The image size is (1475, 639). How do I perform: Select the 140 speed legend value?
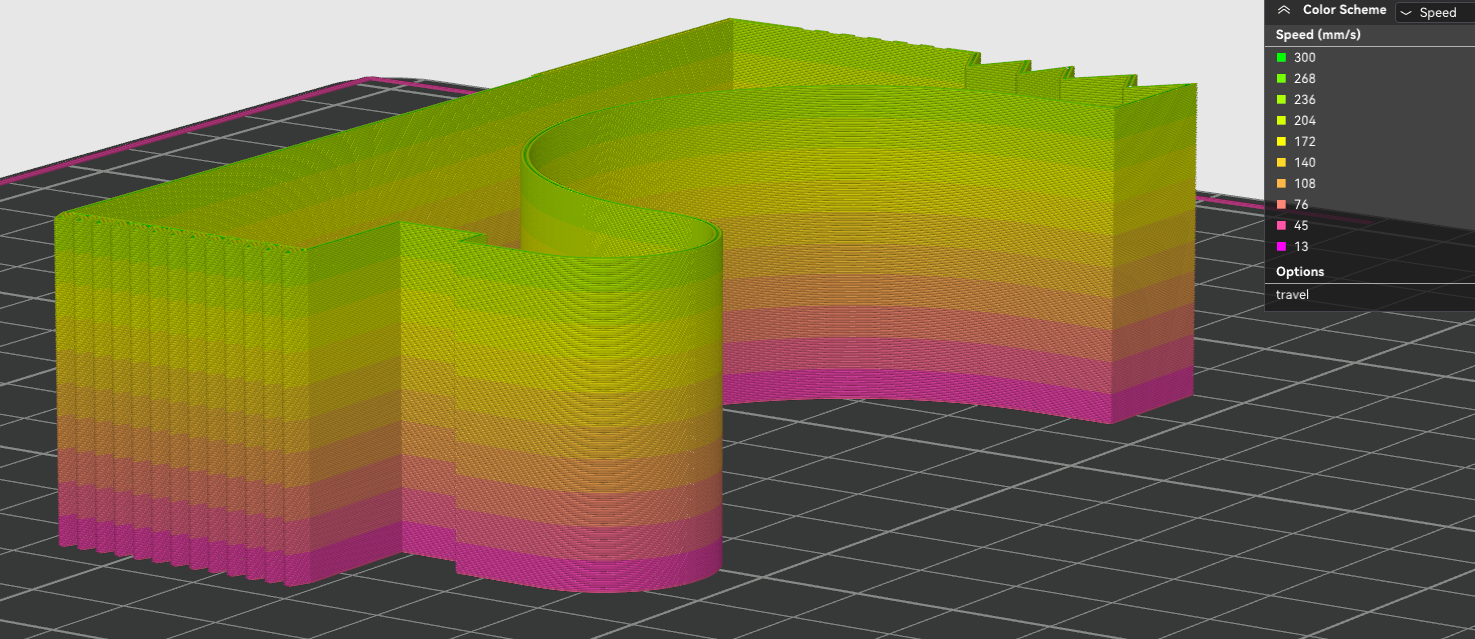coord(1304,163)
